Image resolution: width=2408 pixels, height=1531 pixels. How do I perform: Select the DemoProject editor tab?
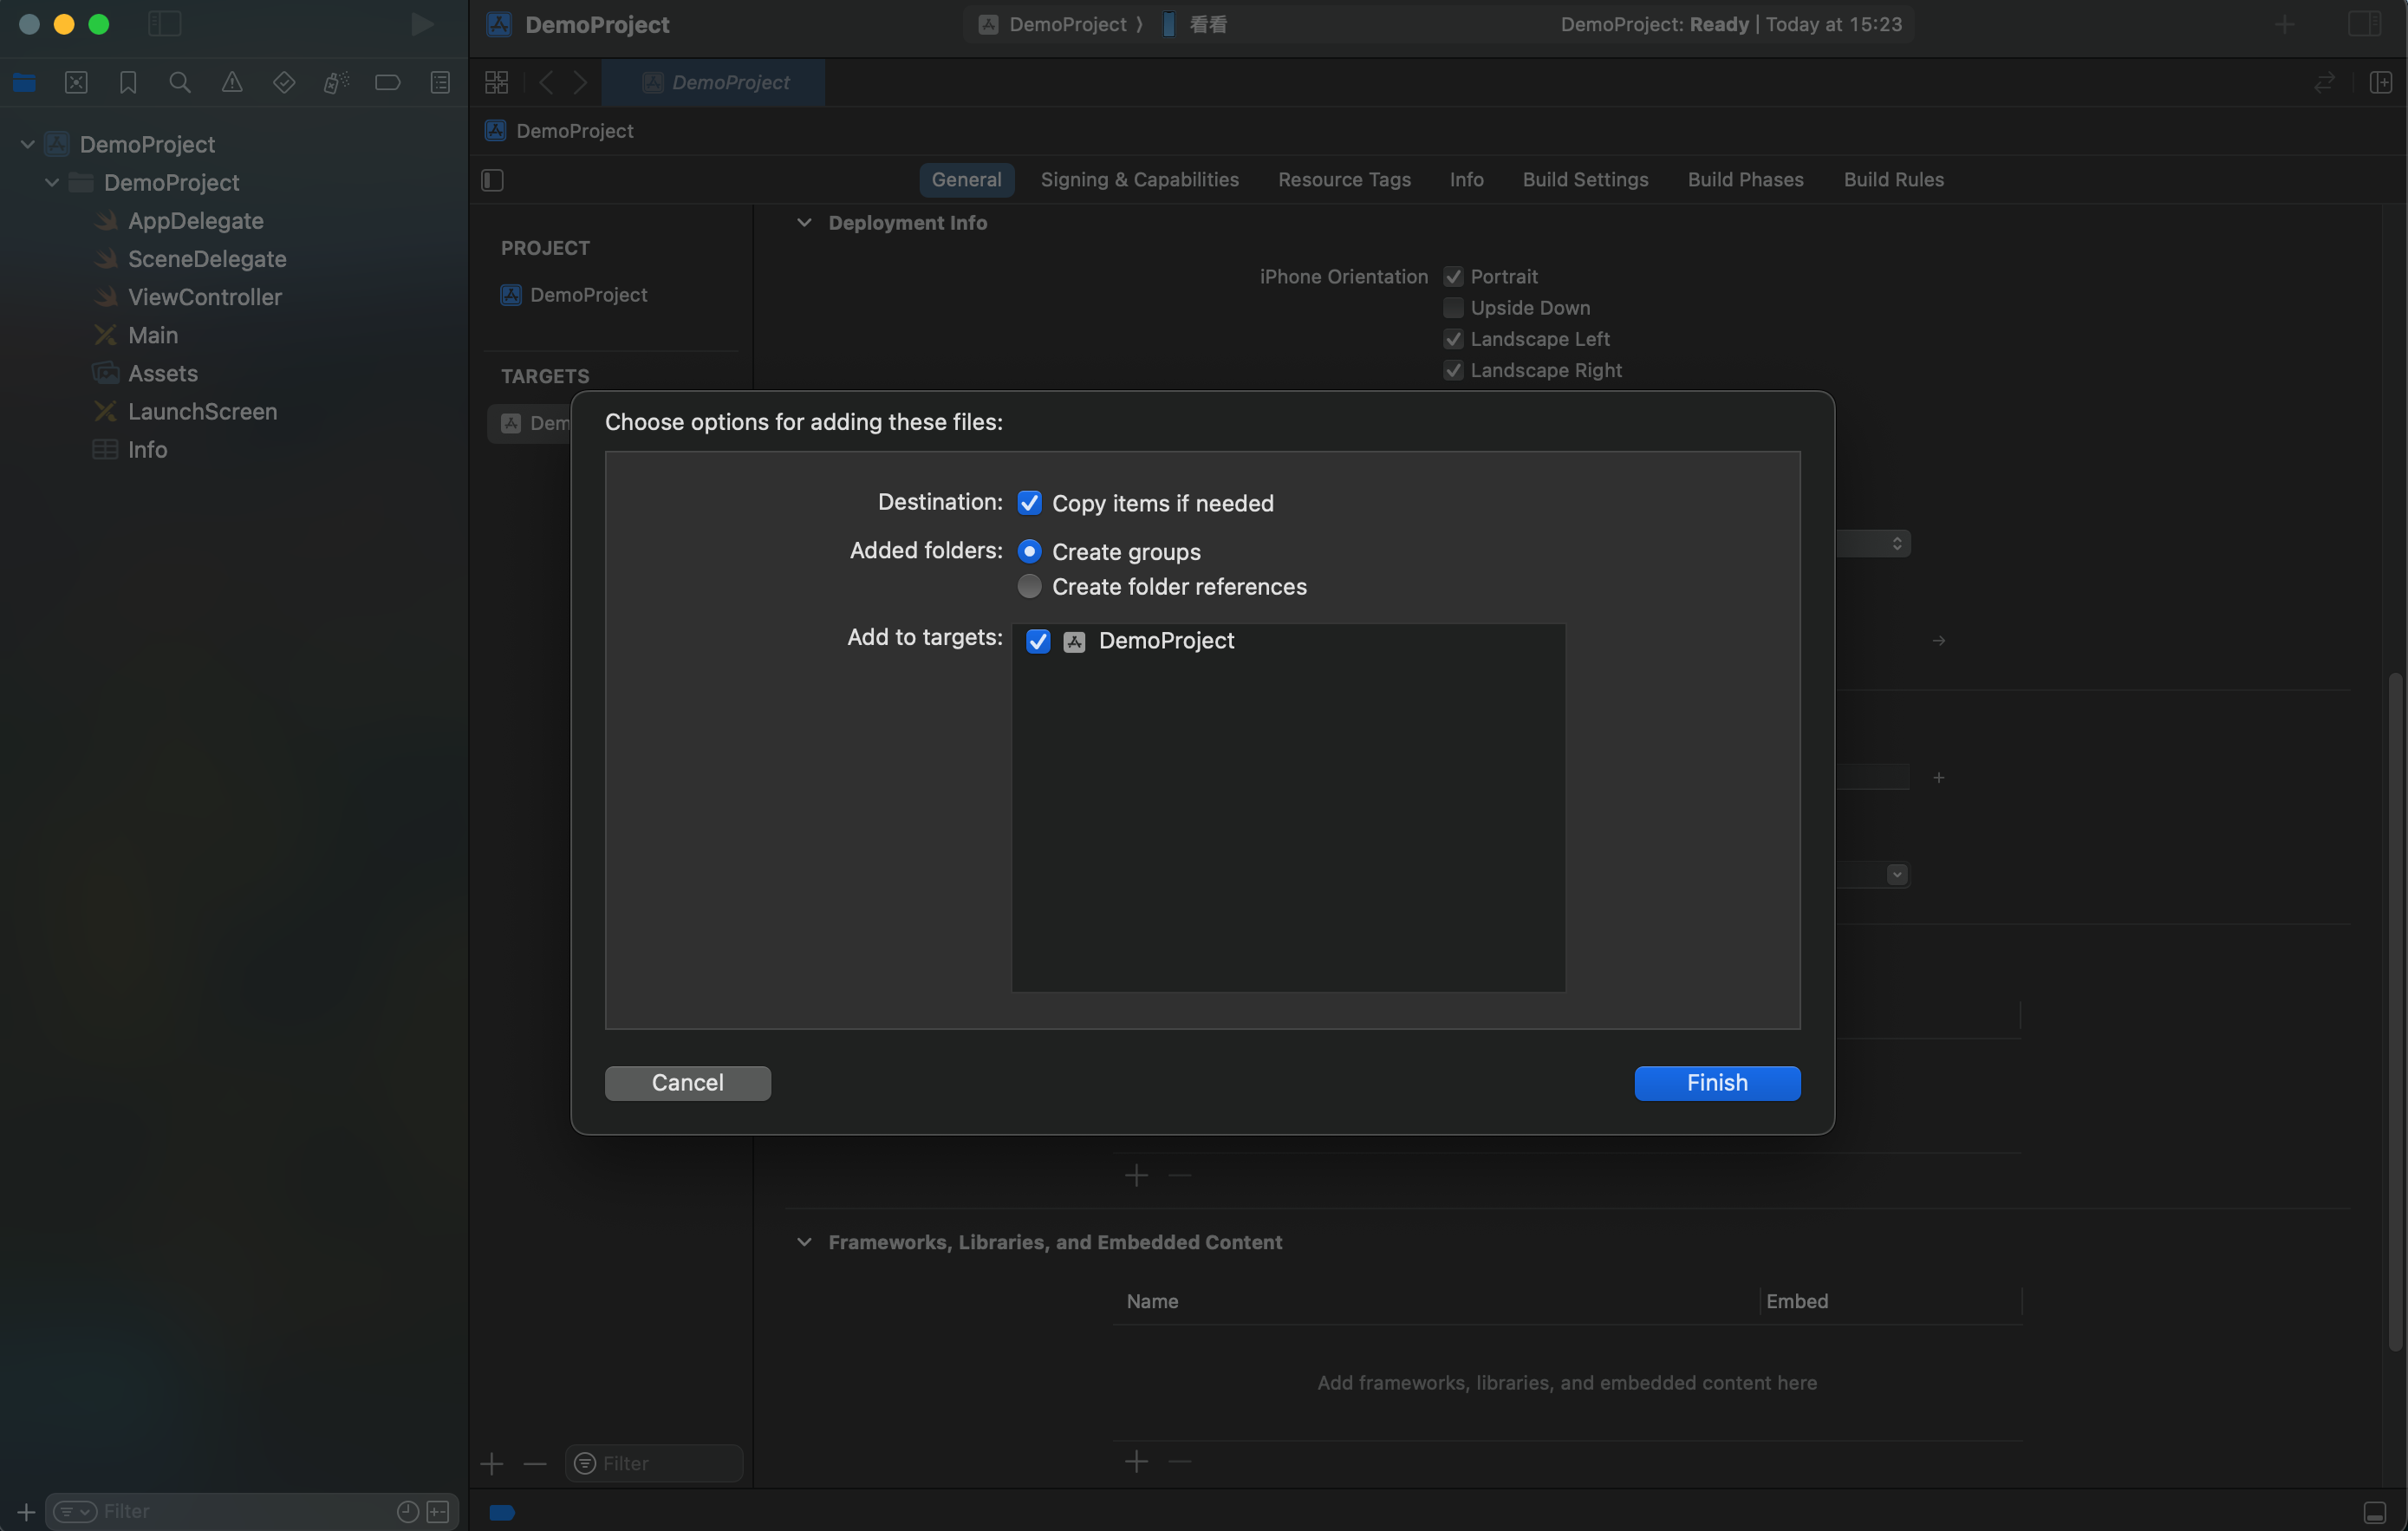[x=713, y=83]
